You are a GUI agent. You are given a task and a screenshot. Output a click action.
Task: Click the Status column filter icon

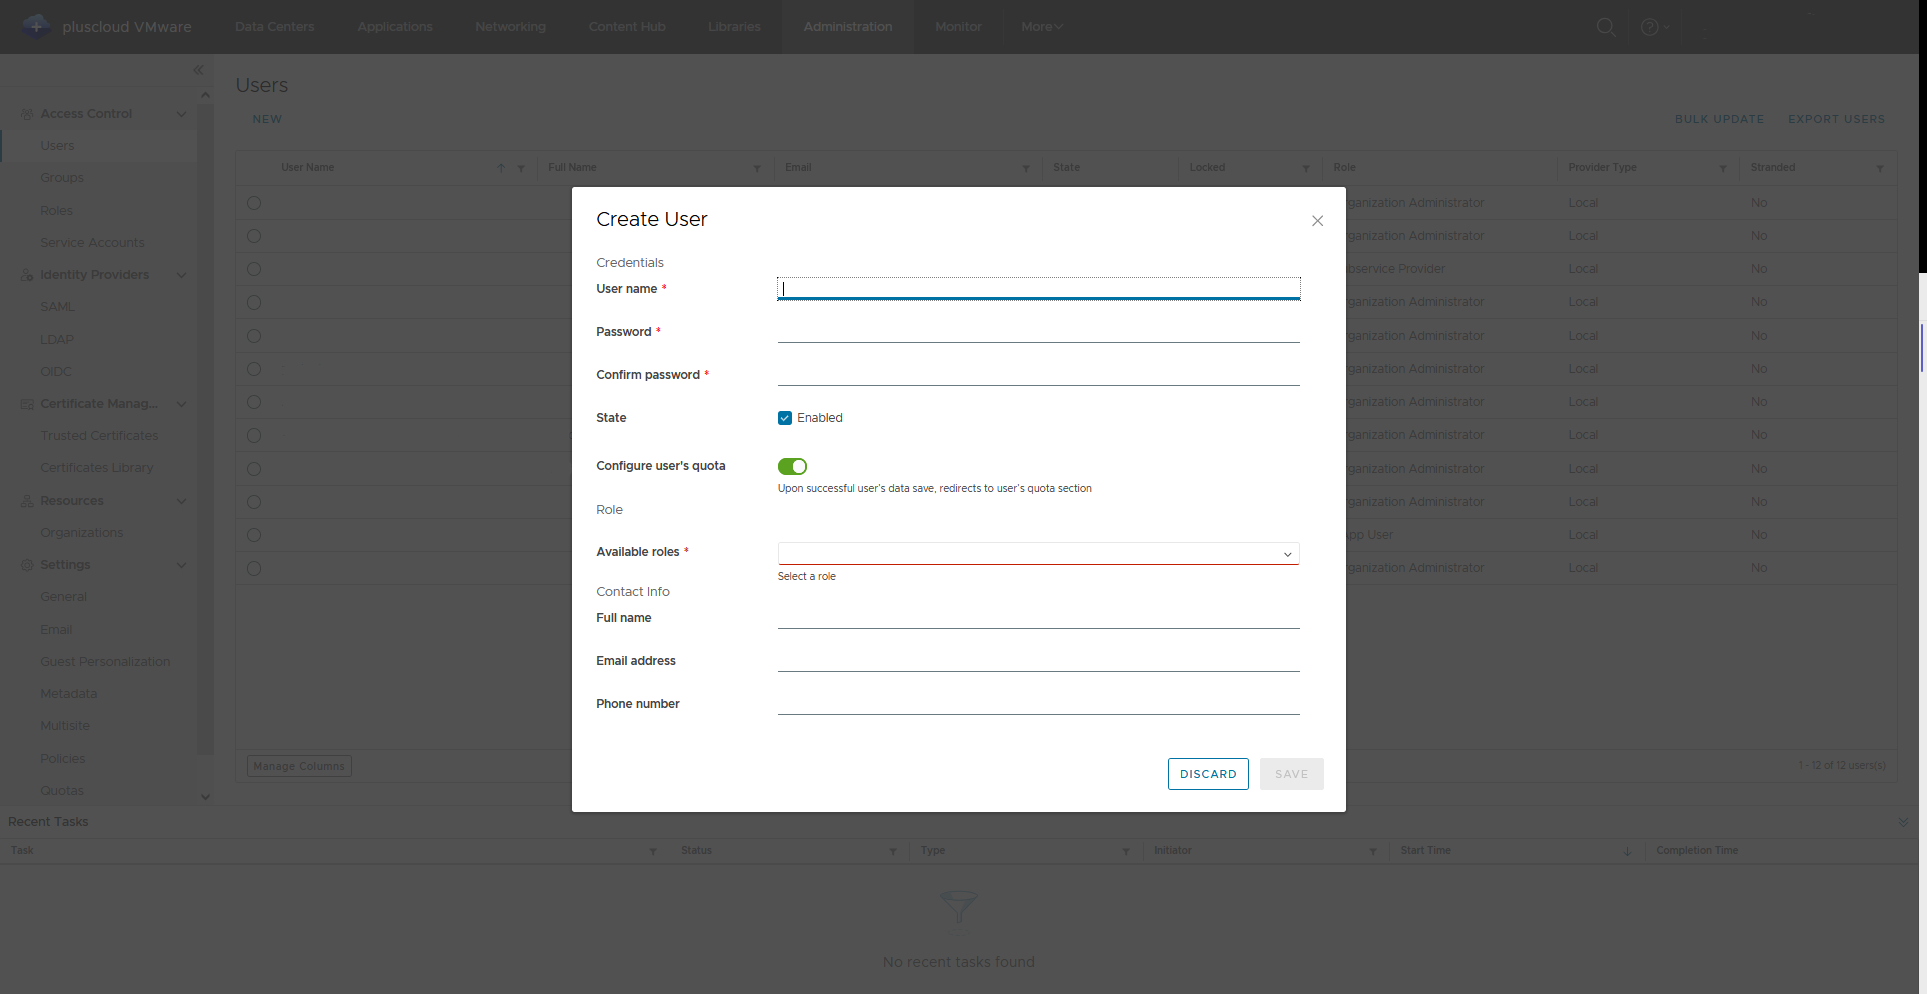coord(893,851)
